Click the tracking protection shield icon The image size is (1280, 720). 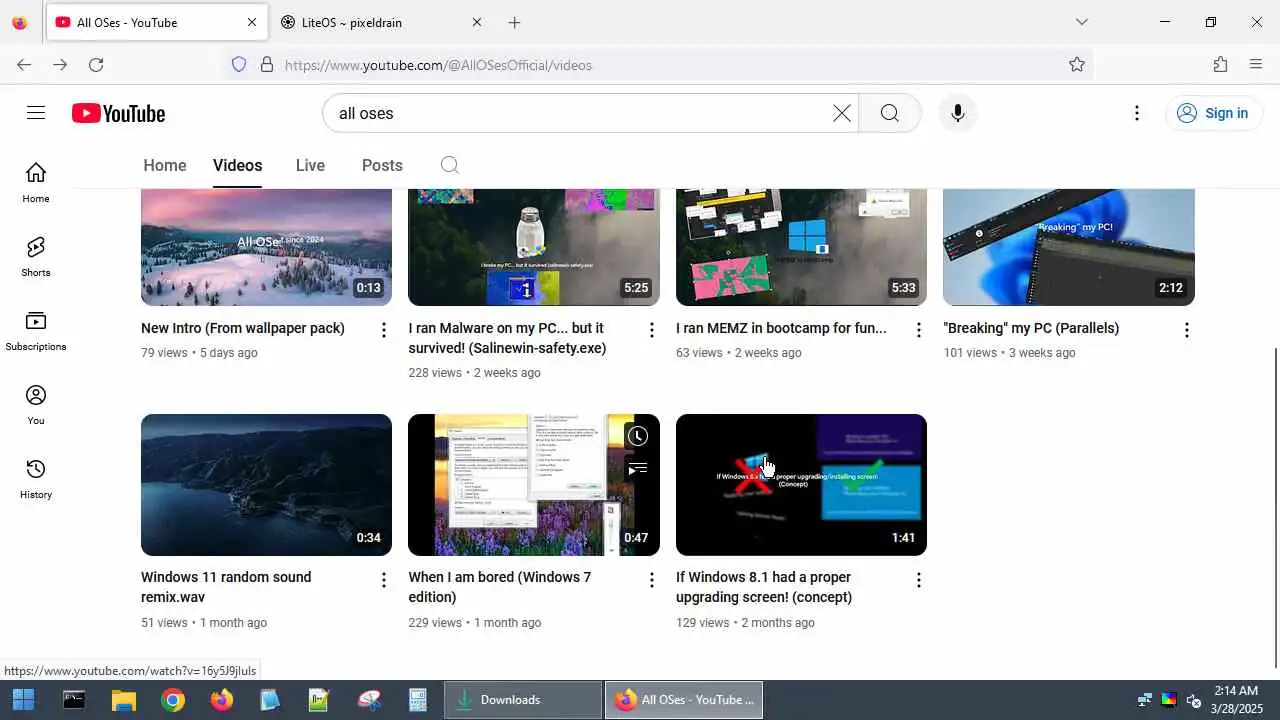239,65
